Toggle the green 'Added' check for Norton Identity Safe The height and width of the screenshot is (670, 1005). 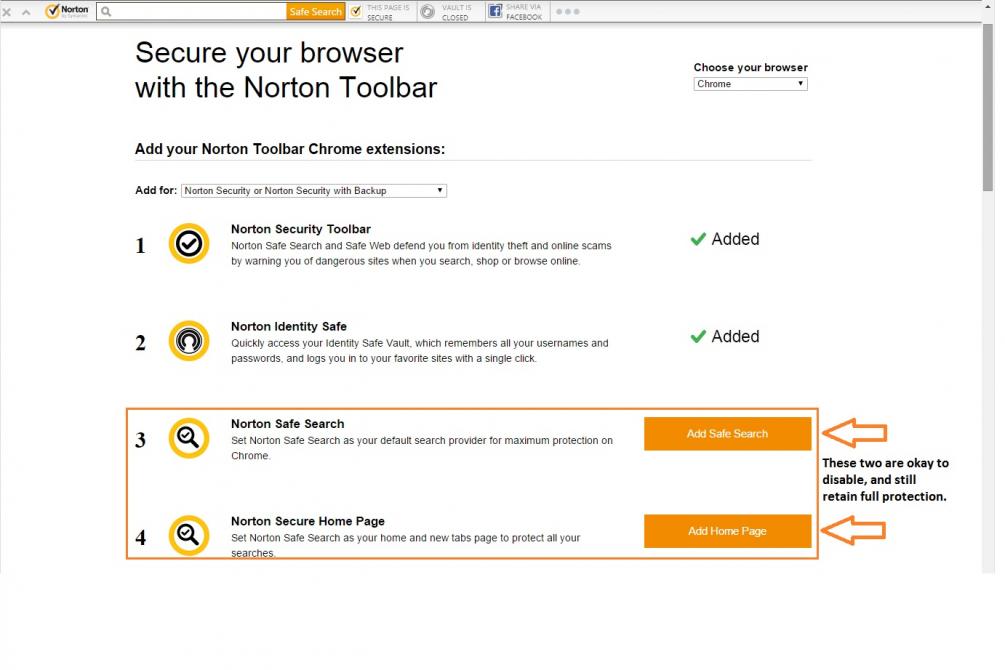point(724,336)
